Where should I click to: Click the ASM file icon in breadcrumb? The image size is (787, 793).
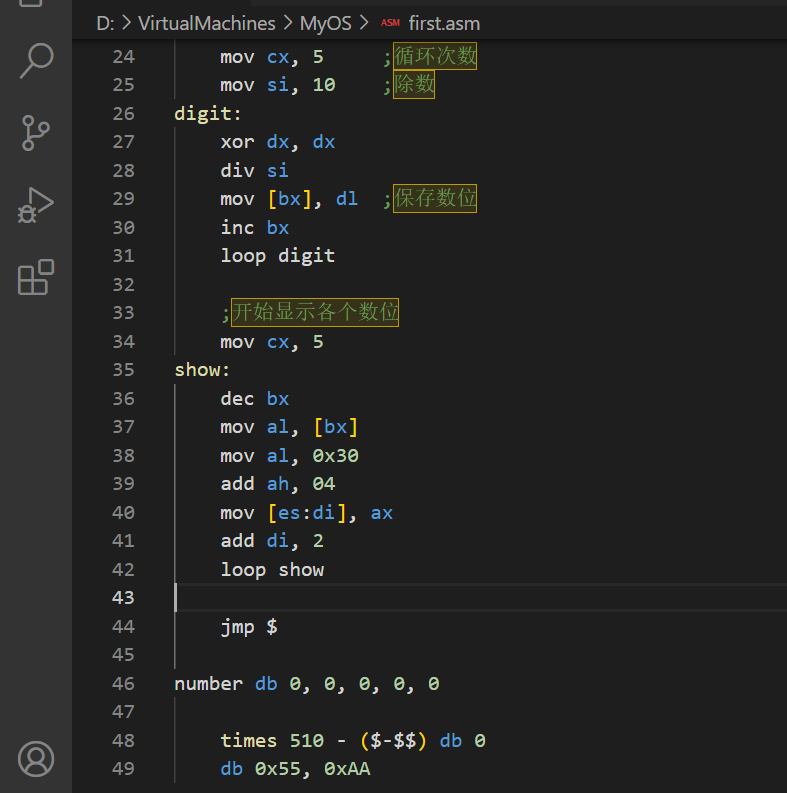tap(390, 23)
